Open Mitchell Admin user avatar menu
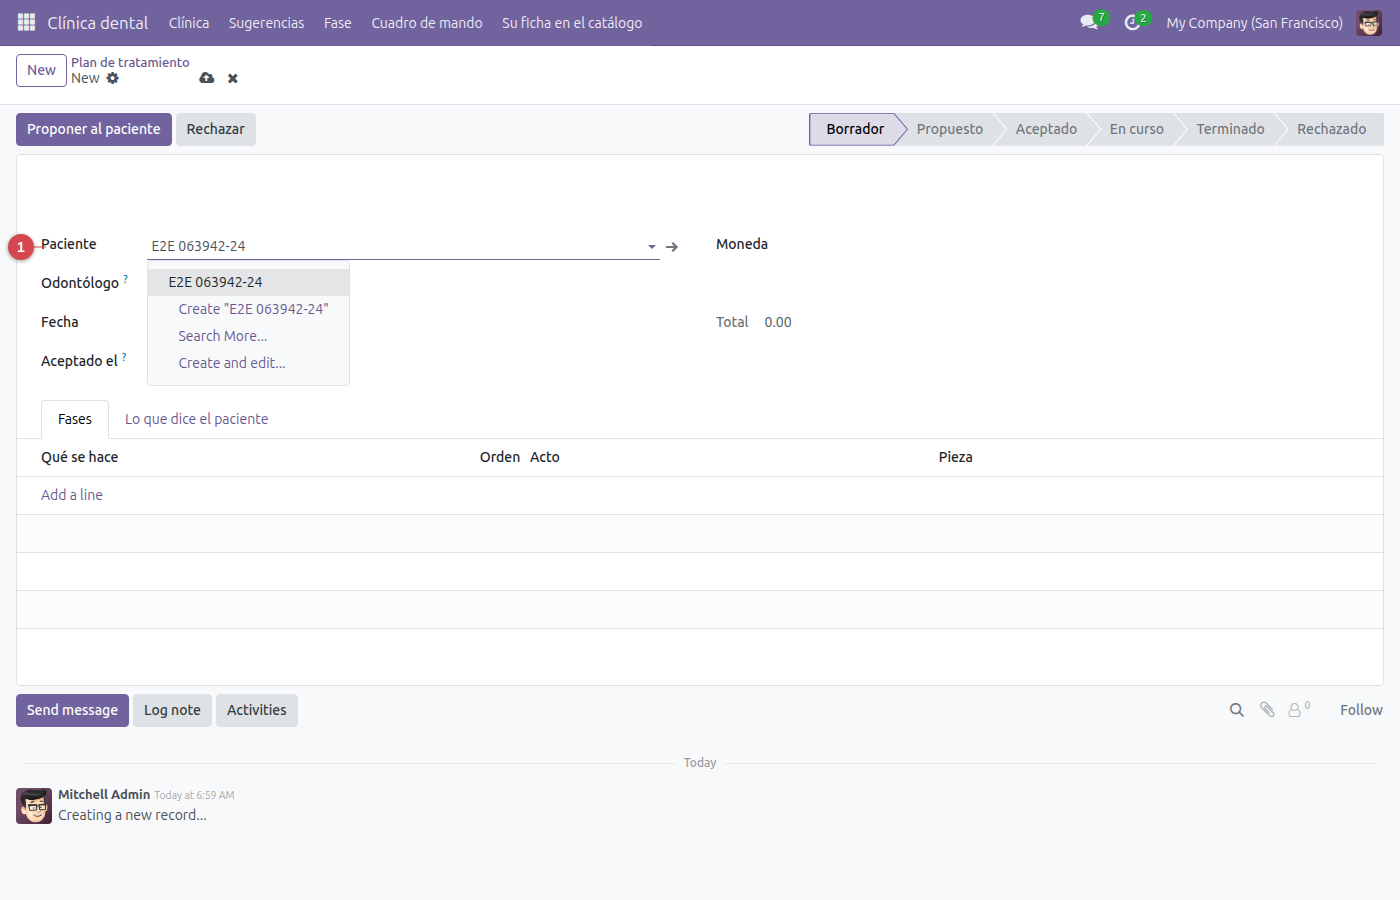 [x=1369, y=22]
